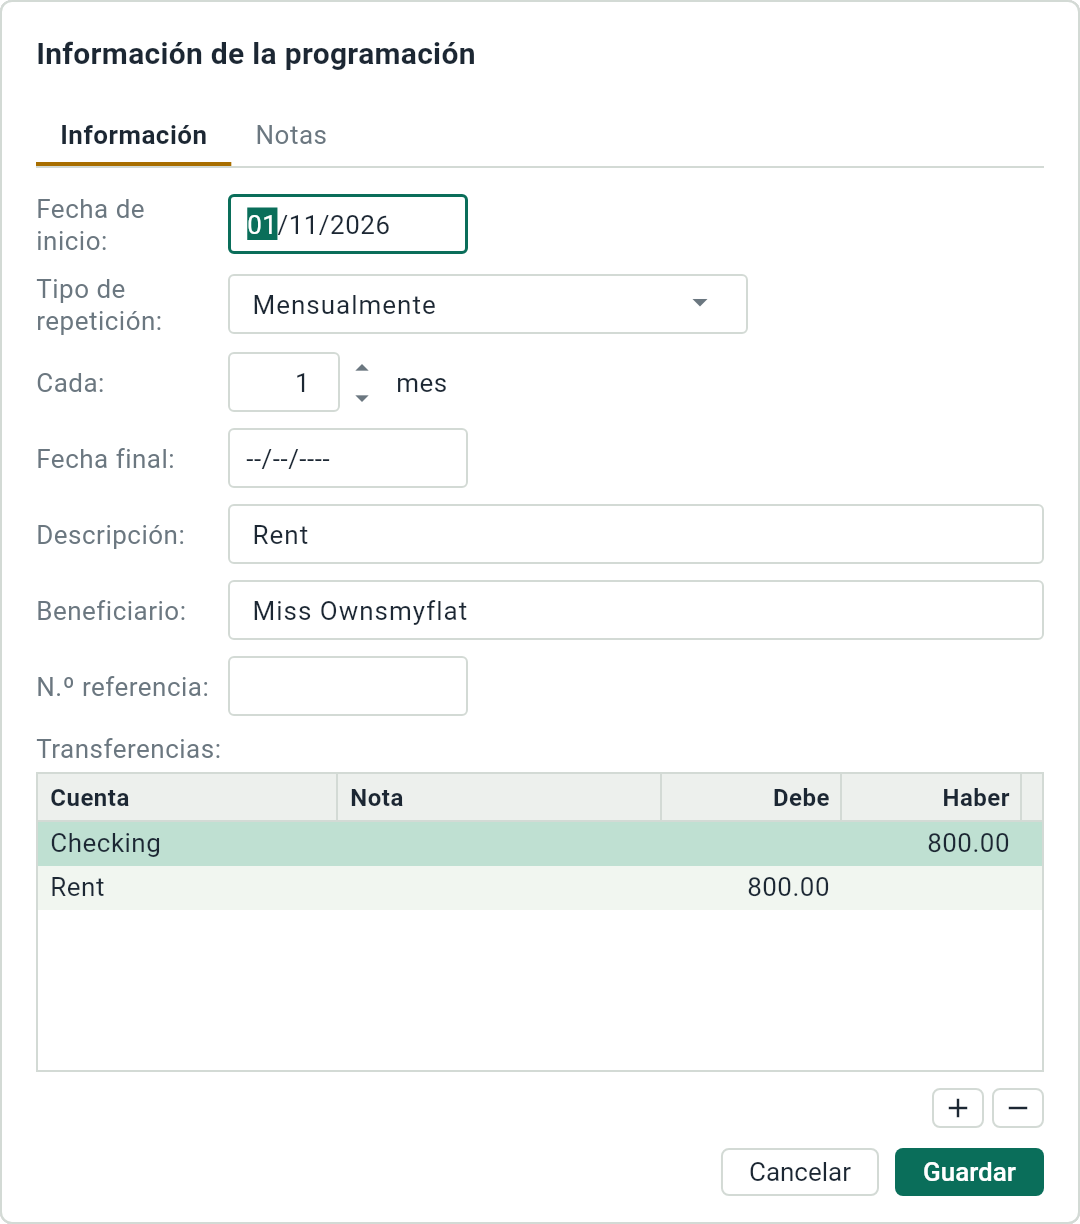1080x1224 pixels.
Task: Open the Tipo de repetición dropdown
Action: (x=488, y=304)
